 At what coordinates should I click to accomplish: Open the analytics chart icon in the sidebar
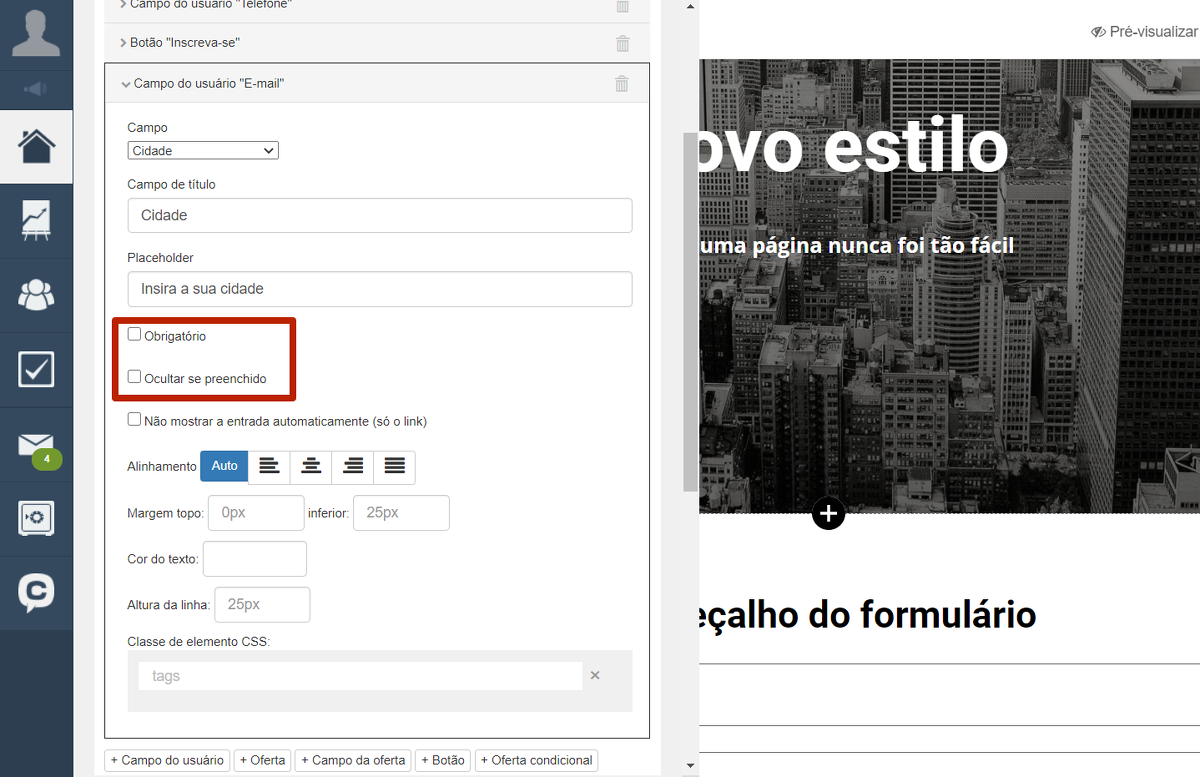pos(36,220)
